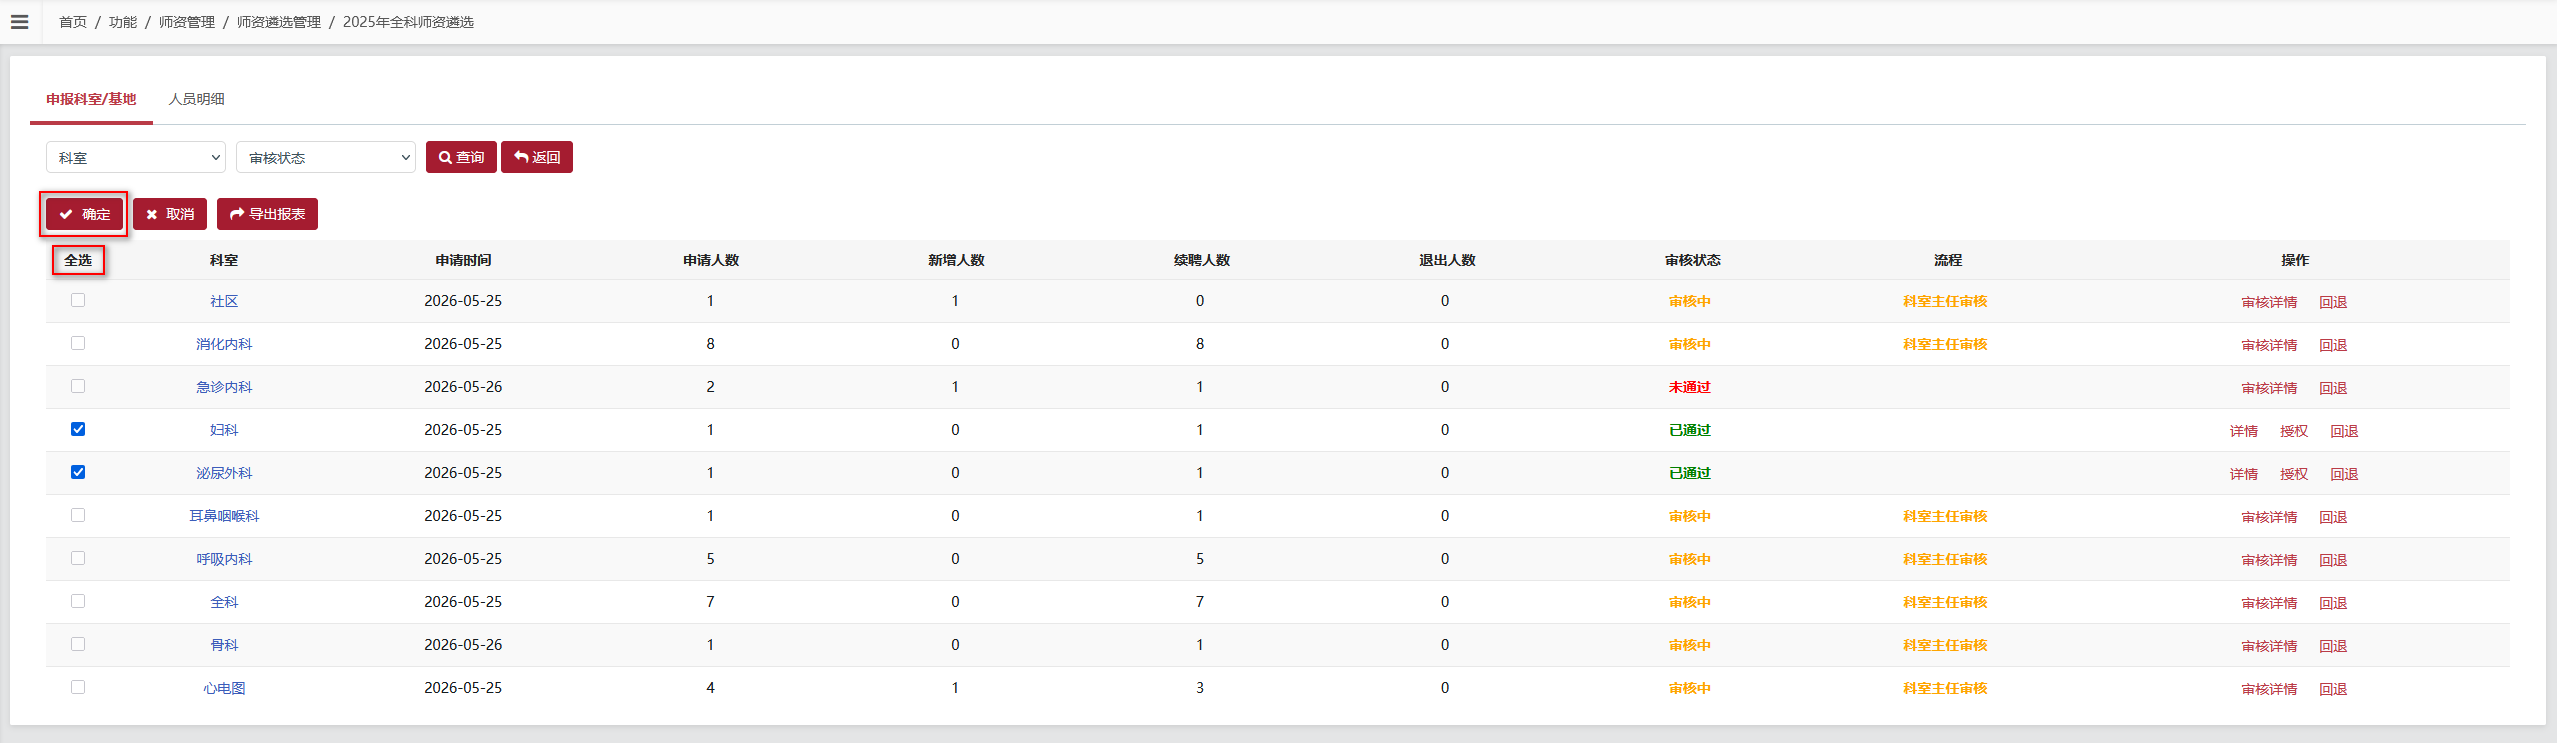The image size is (2557, 743).
Task: Open the 审核状态 dropdown filter
Action: (x=326, y=157)
